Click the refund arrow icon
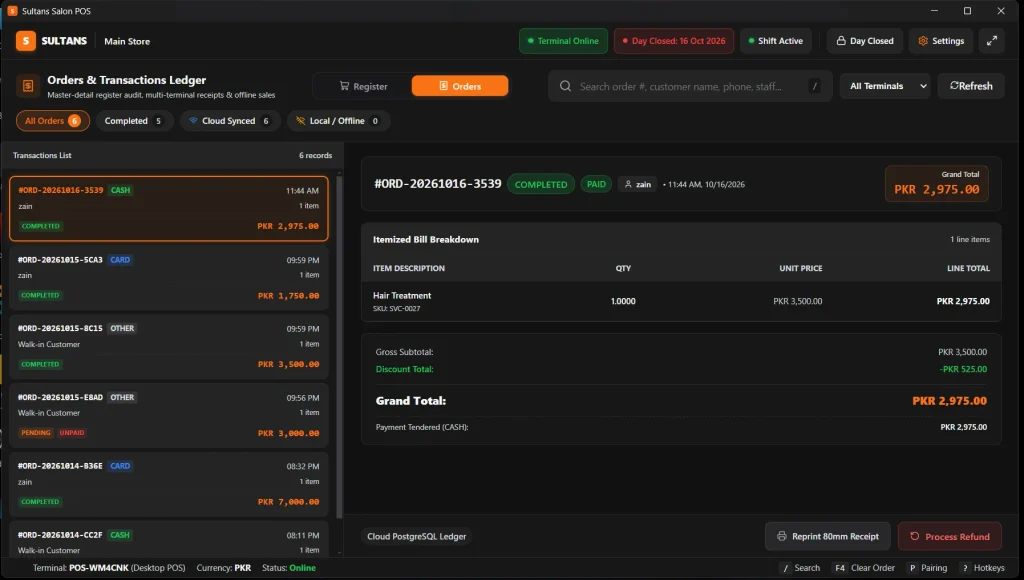Screen dimensions: 1024x580 tap(914, 536)
